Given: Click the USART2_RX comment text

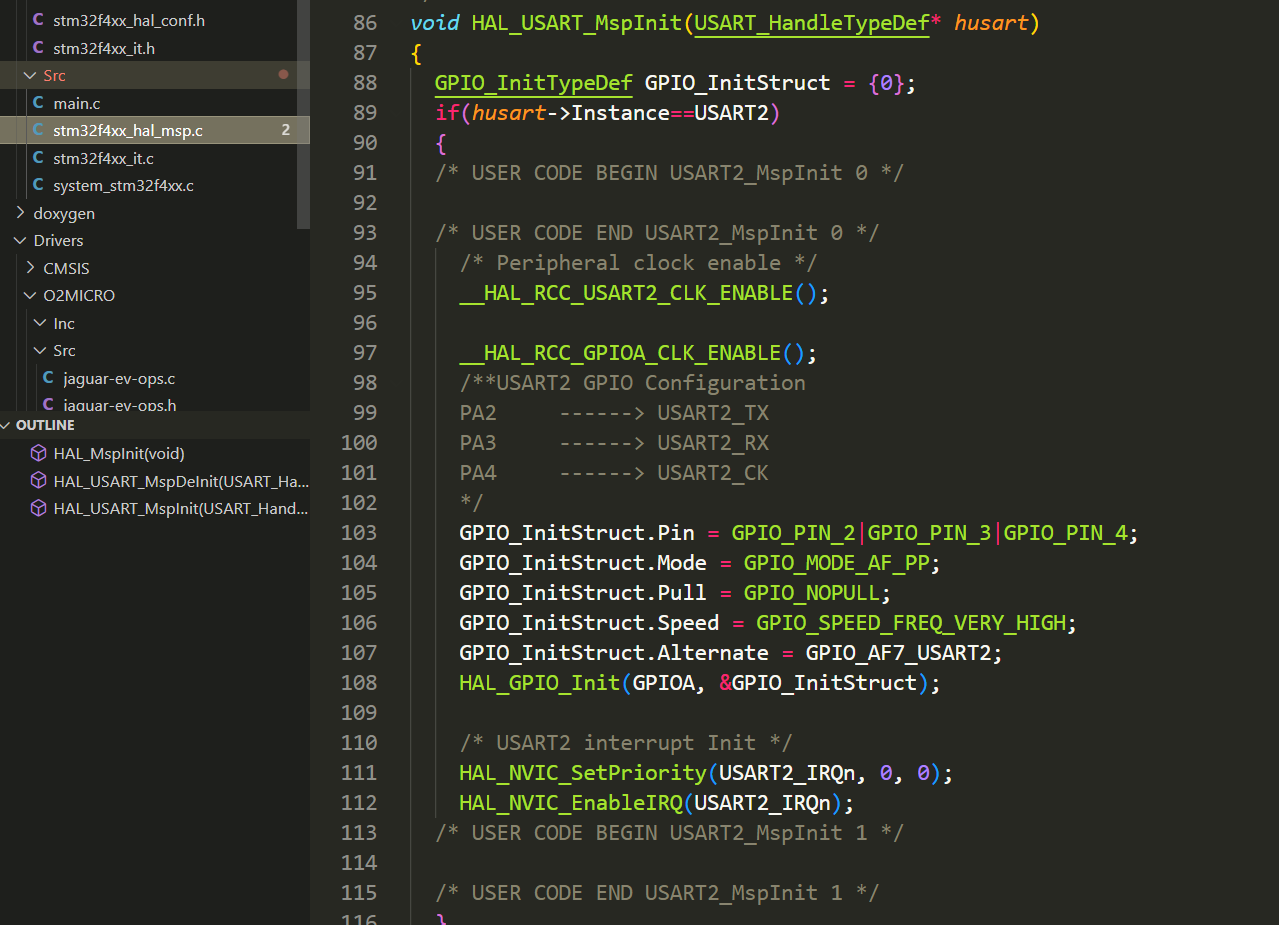Looking at the screenshot, I should tap(713, 443).
